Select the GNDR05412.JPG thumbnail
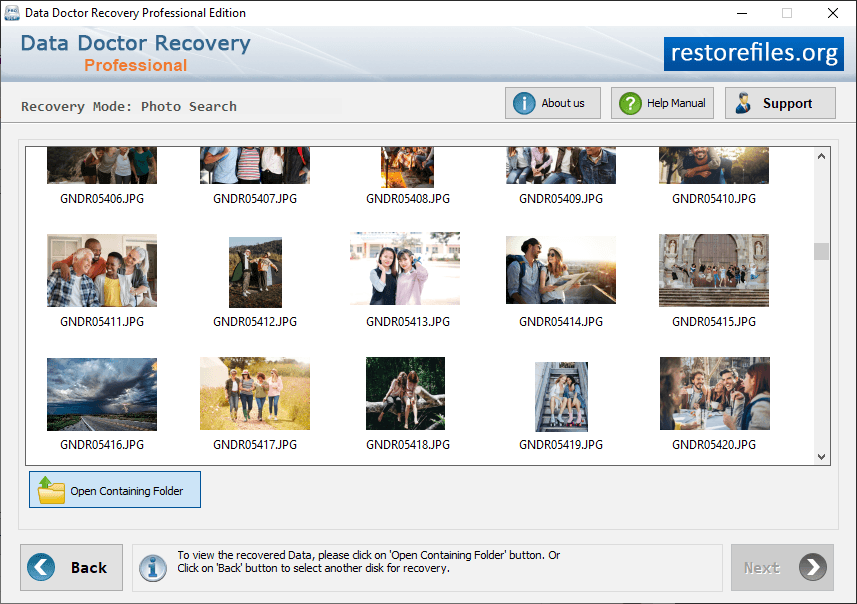 pyautogui.click(x=255, y=272)
